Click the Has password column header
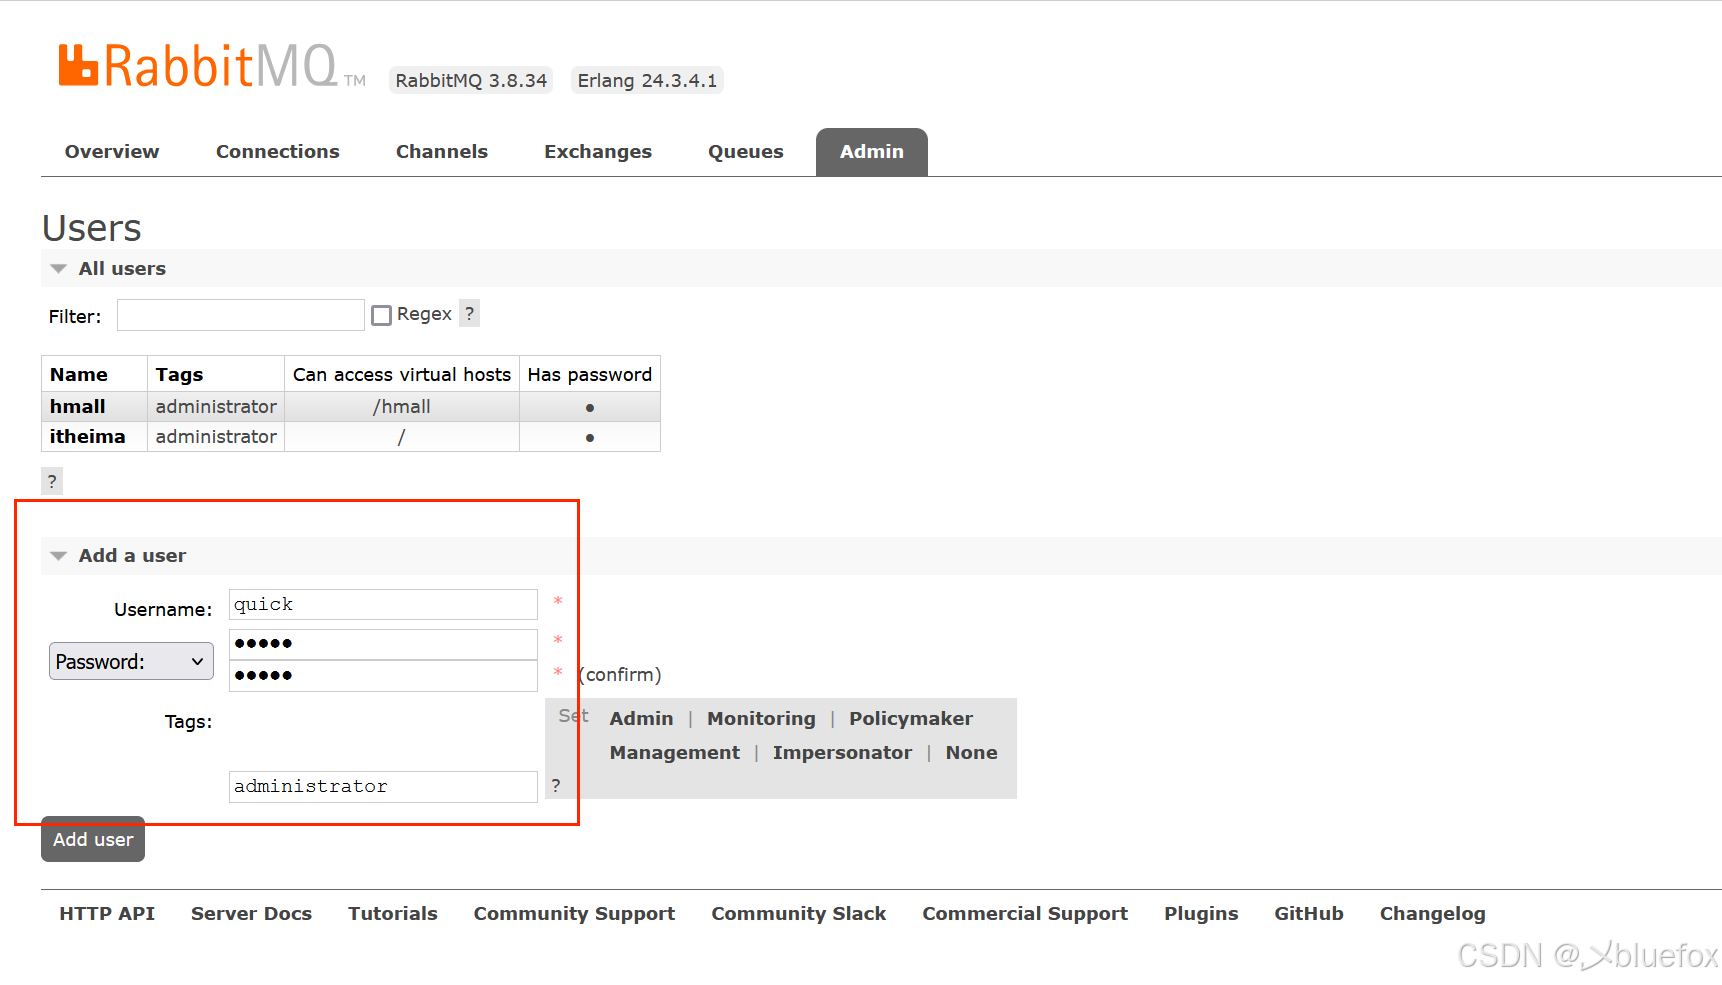 click(590, 374)
